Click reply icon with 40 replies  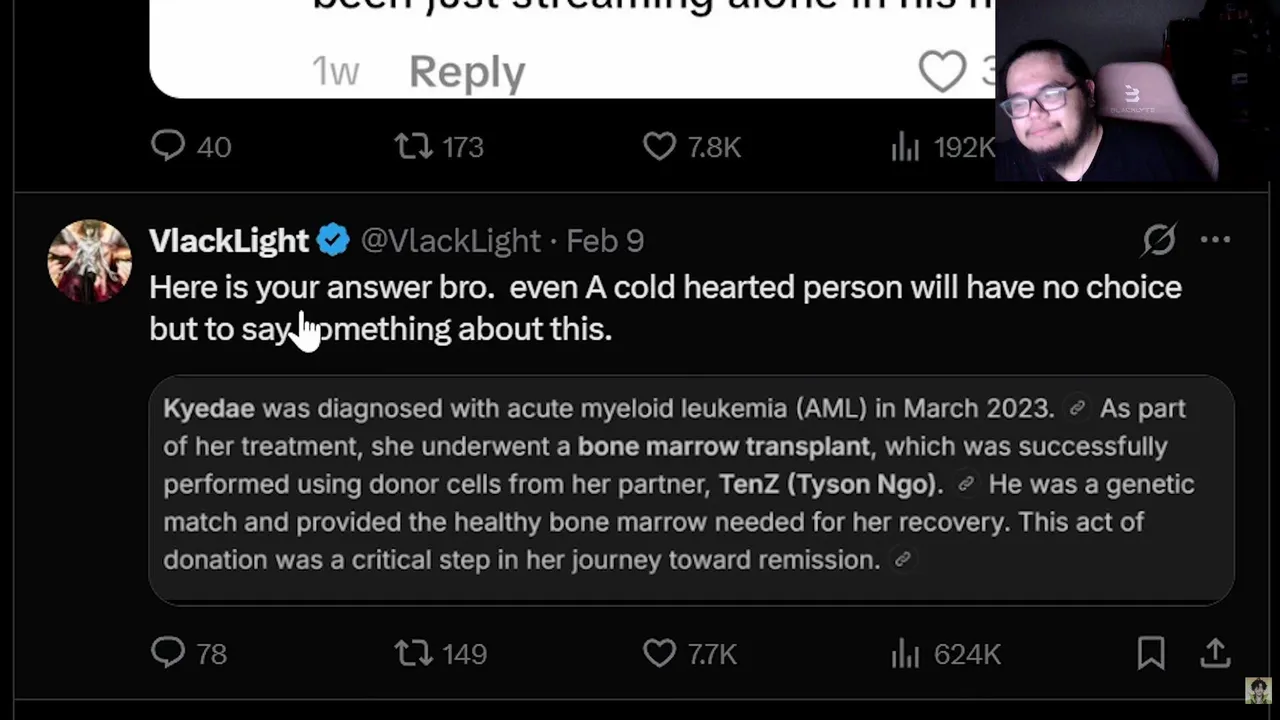[168, 146]
